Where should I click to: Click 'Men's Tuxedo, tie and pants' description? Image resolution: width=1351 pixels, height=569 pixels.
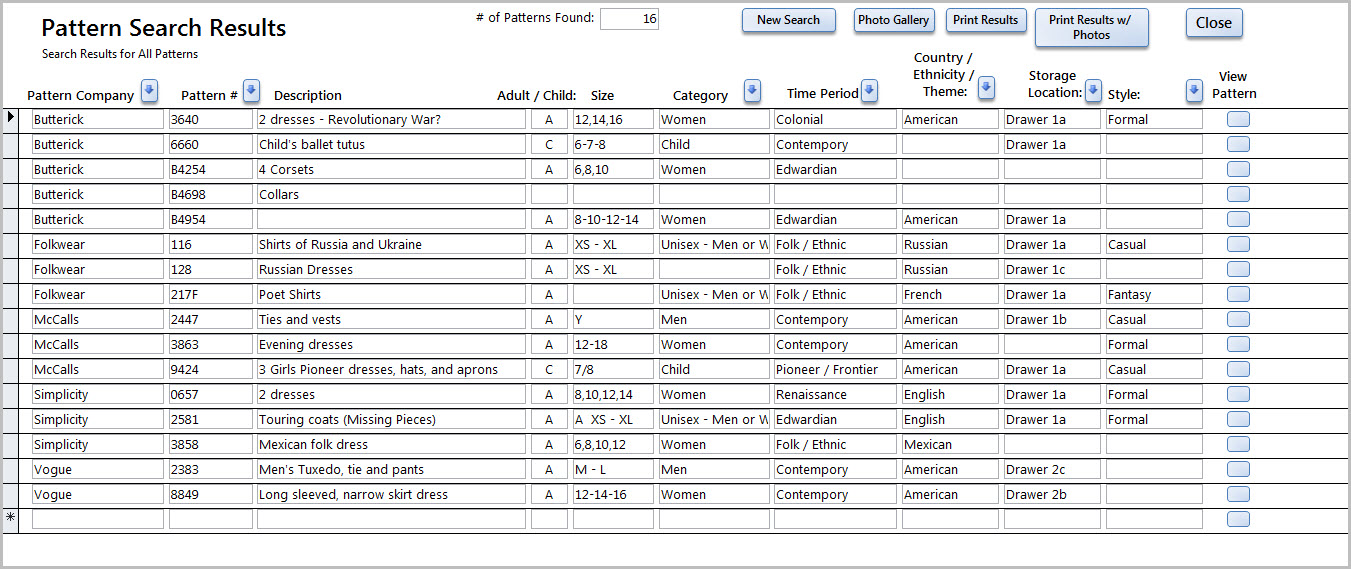391,470
